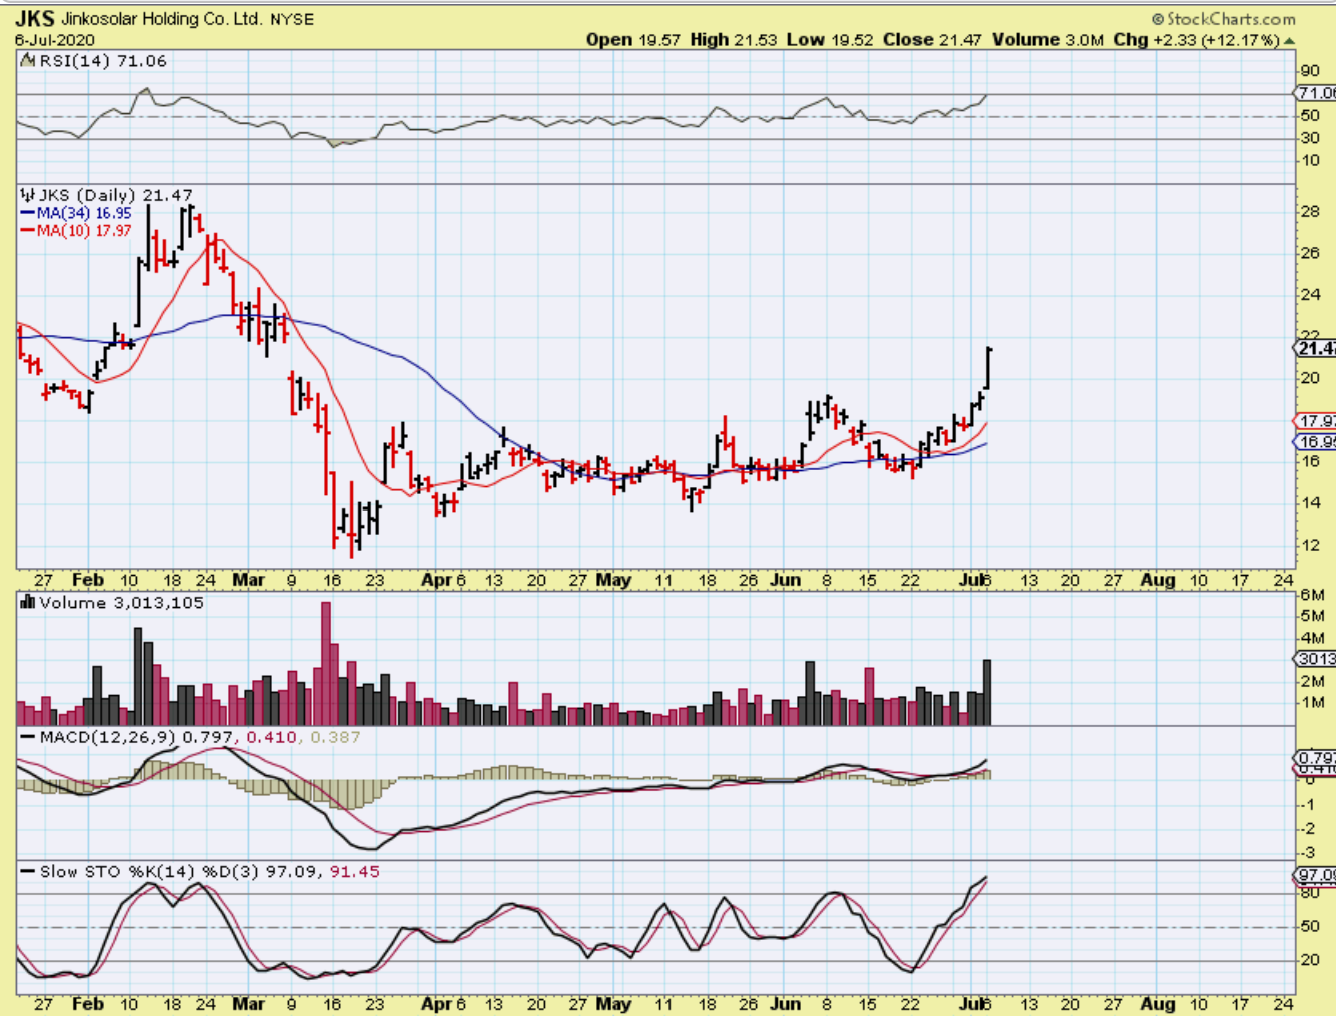Click the 97.09 stochastic tag on the right axis
The width and height of the screenshot is (1336, 1016).
1316,875
